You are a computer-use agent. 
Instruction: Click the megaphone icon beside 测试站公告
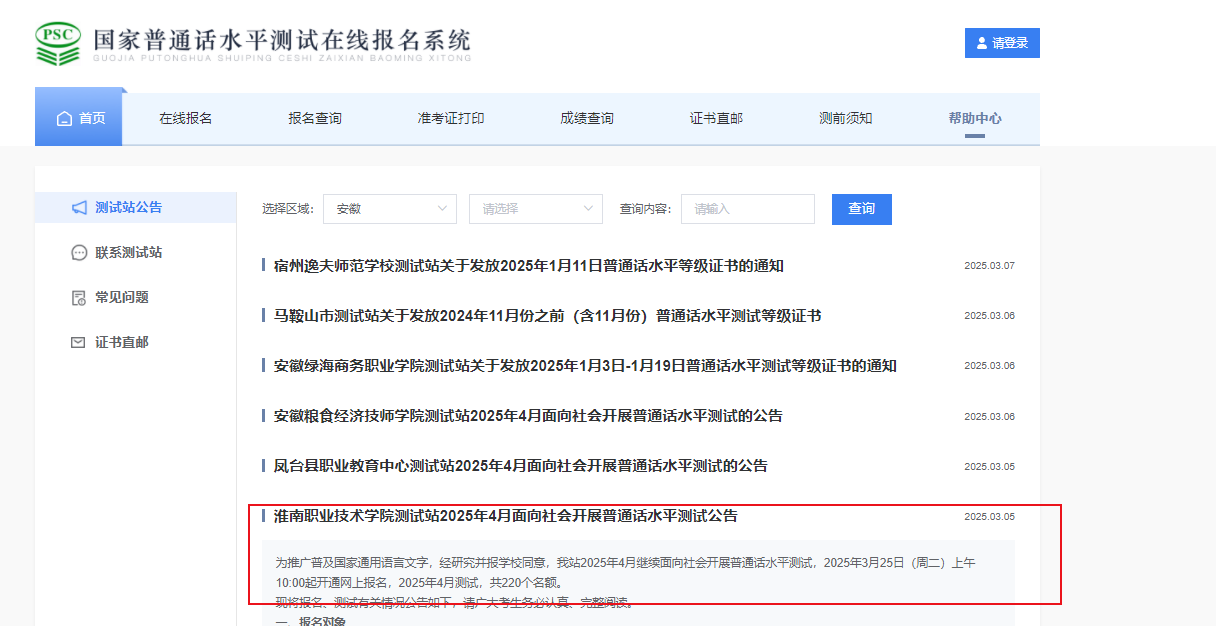click(x=79, y=207)
